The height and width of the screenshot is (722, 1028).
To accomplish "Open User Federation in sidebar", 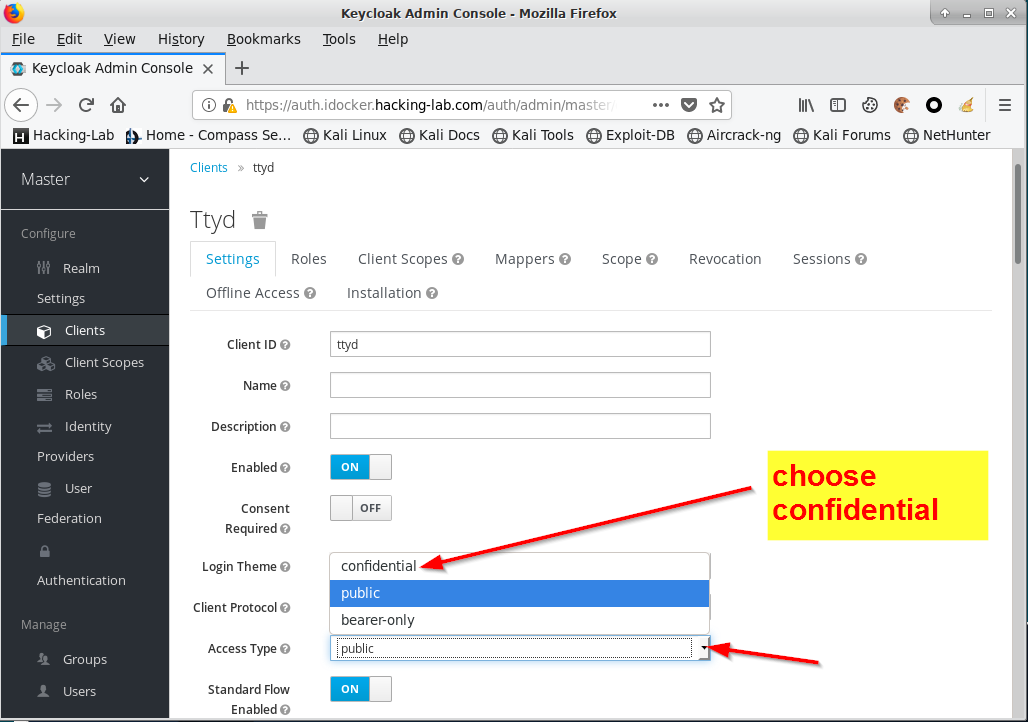I will click(x=85, y=504).
